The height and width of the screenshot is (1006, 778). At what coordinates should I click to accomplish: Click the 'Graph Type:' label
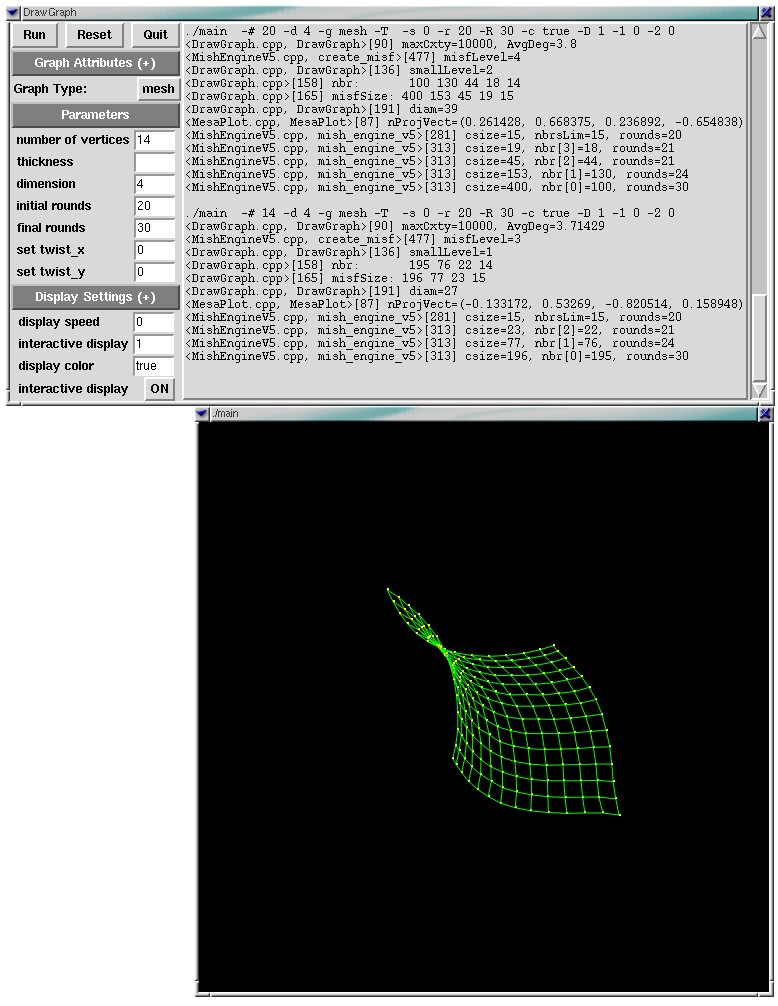(x=50, y=89)
